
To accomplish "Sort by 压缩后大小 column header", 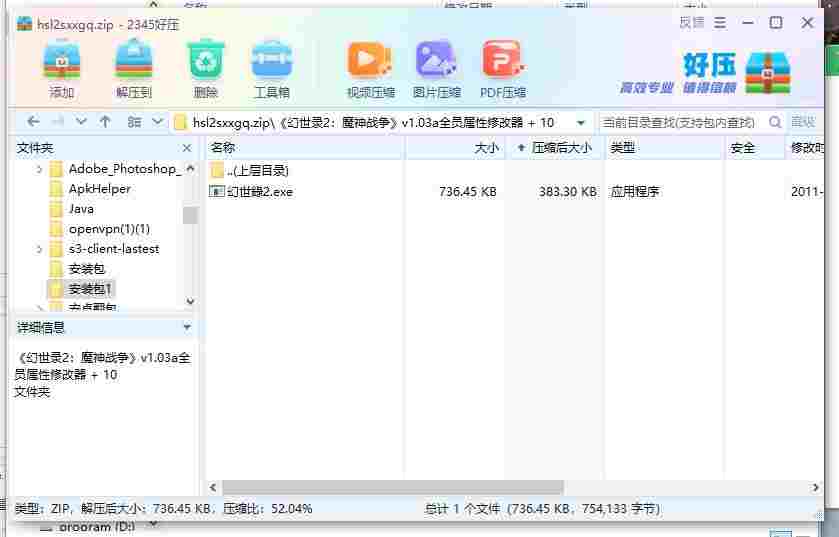I will click(x=555, y=148).
